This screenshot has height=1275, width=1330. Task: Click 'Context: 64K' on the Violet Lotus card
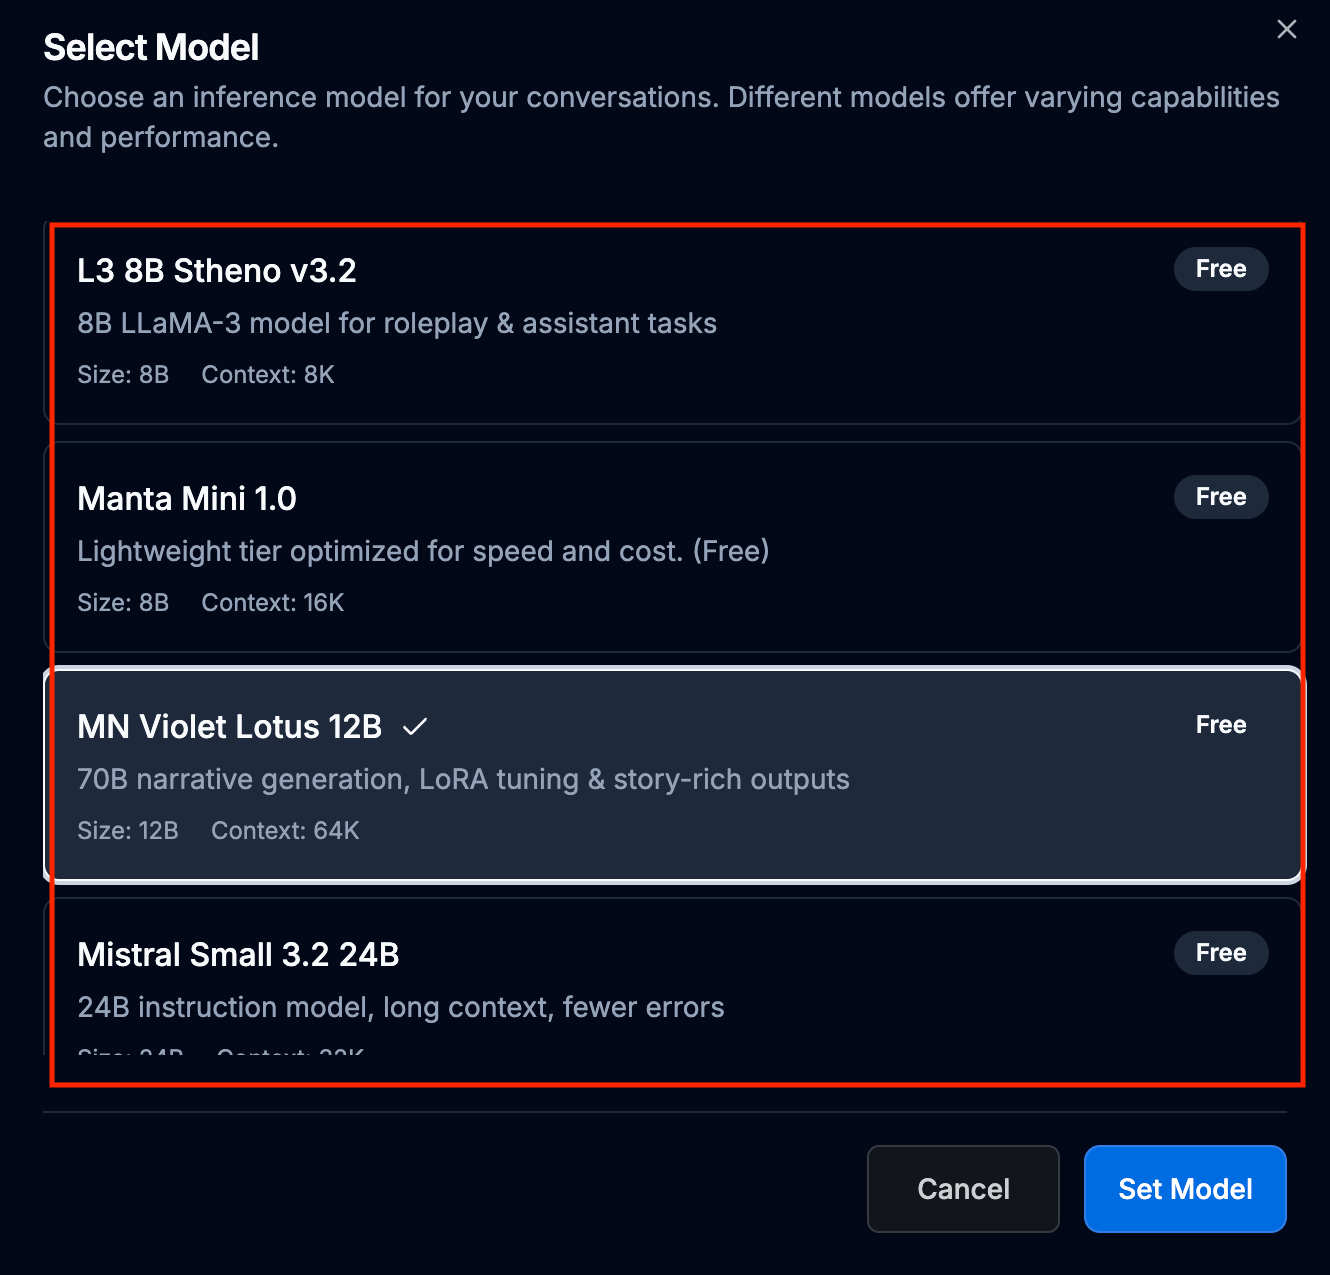point(285,831)
